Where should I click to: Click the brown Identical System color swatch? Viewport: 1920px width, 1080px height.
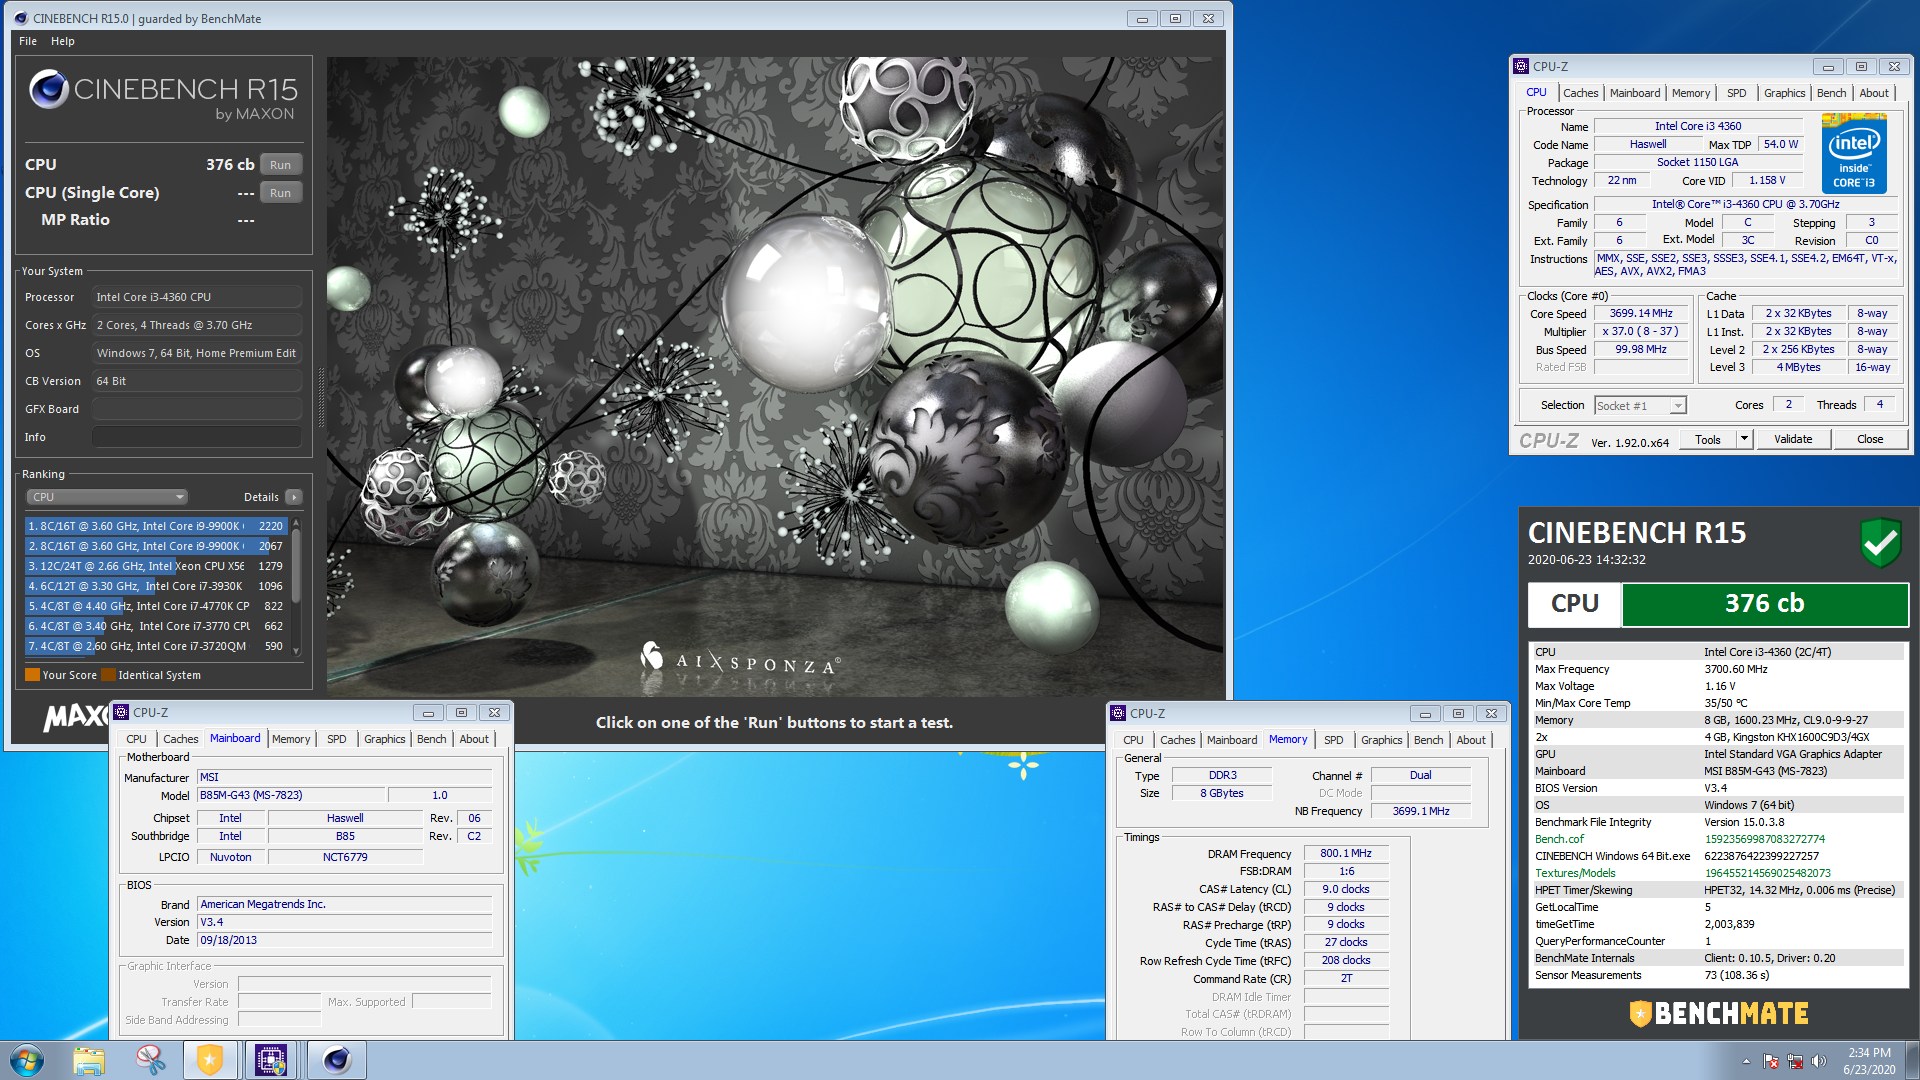[x=108, y=675]
